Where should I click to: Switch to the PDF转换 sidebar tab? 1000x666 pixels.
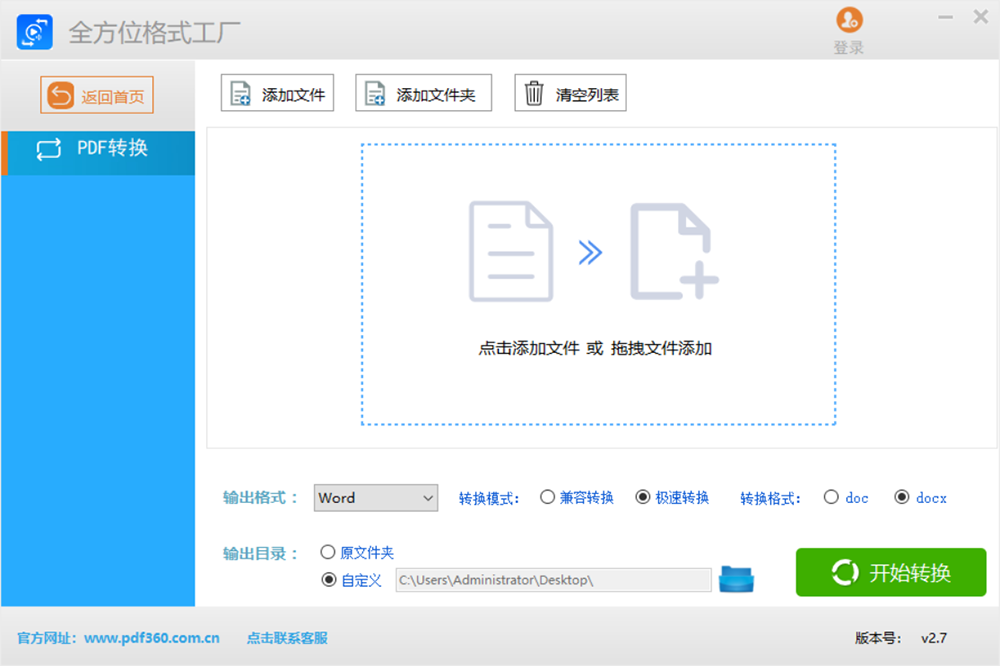tap(98, 153)
